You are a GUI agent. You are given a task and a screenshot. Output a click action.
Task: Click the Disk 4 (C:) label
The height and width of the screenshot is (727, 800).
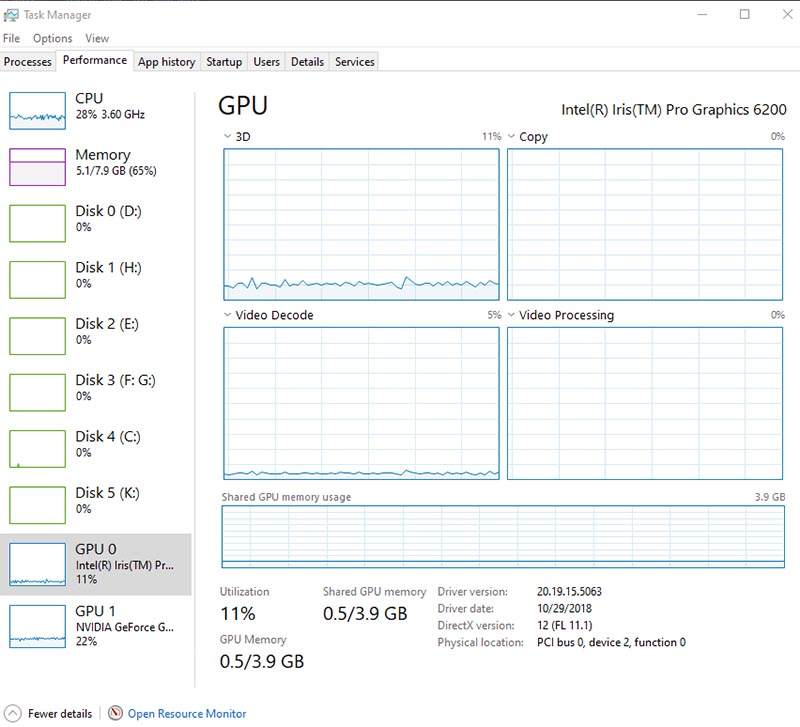[108, 437]
